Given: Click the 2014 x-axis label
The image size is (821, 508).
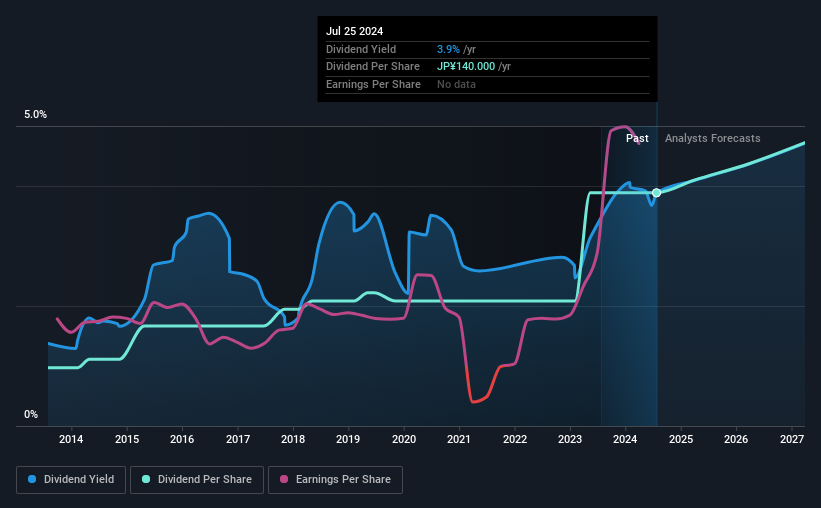Looking at the screenshot, I should click(71, 439).
